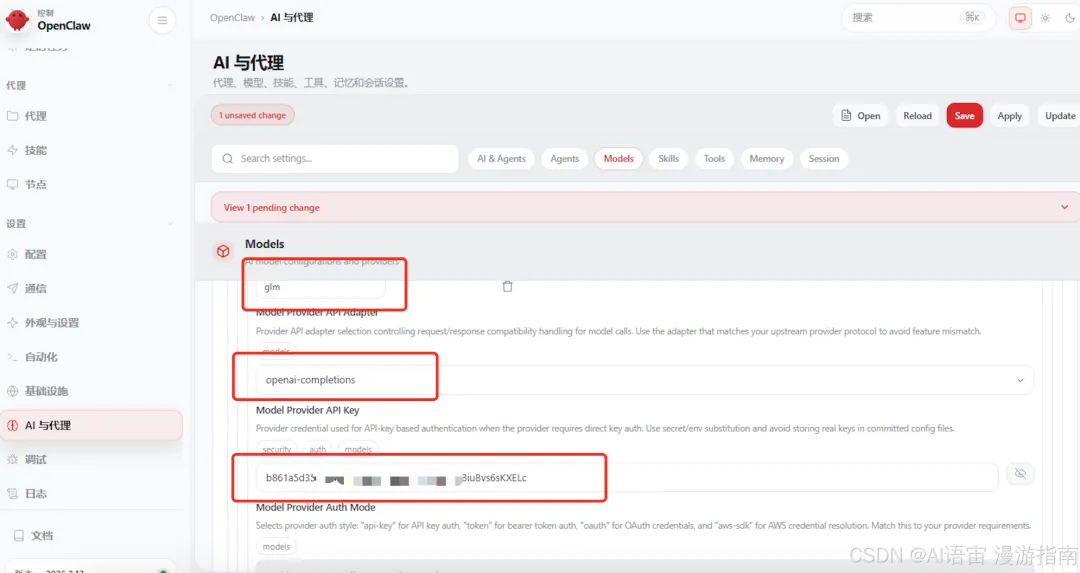The width and height of the screenshot is (1080, 573).
Task: Open 代理 in the sidebar
Action: coord(91,116)
